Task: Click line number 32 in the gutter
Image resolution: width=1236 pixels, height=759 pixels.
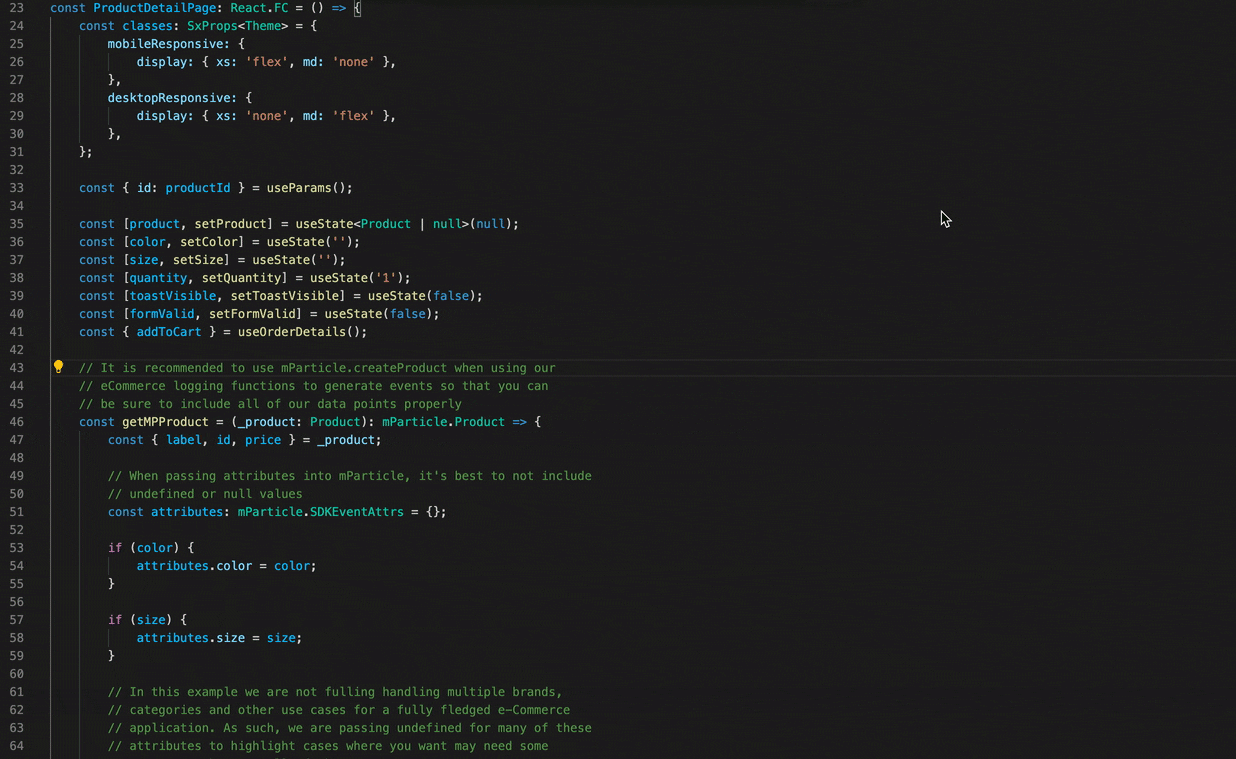Action: [x=16, y=170]
